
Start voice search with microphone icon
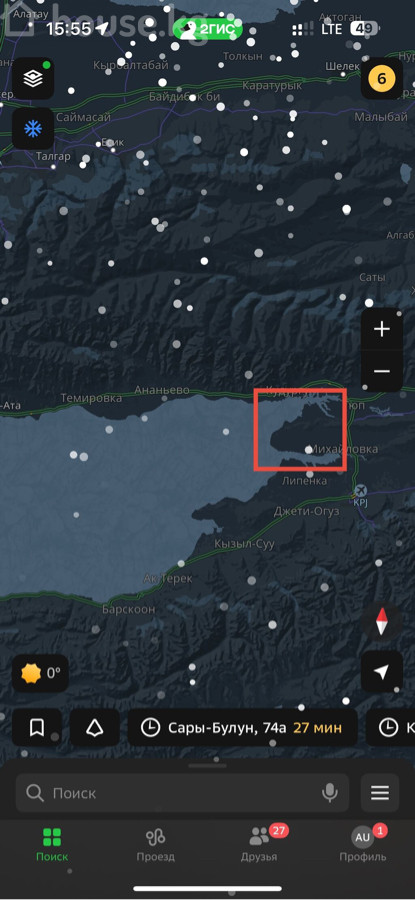329,793
